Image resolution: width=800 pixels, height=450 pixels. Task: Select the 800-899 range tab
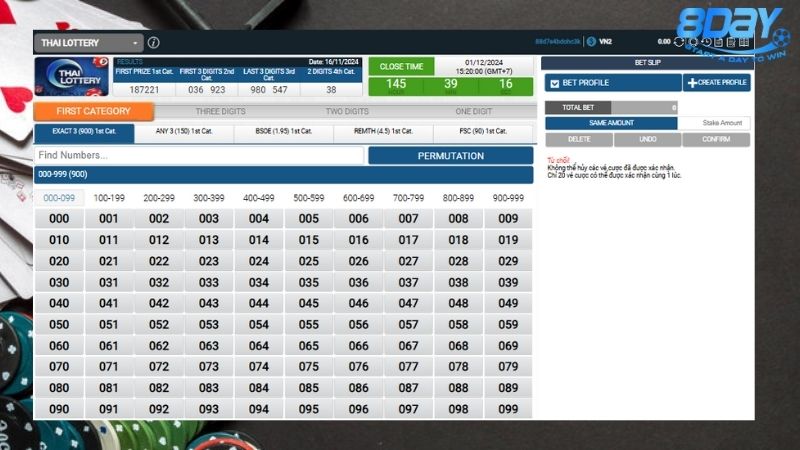458,198
